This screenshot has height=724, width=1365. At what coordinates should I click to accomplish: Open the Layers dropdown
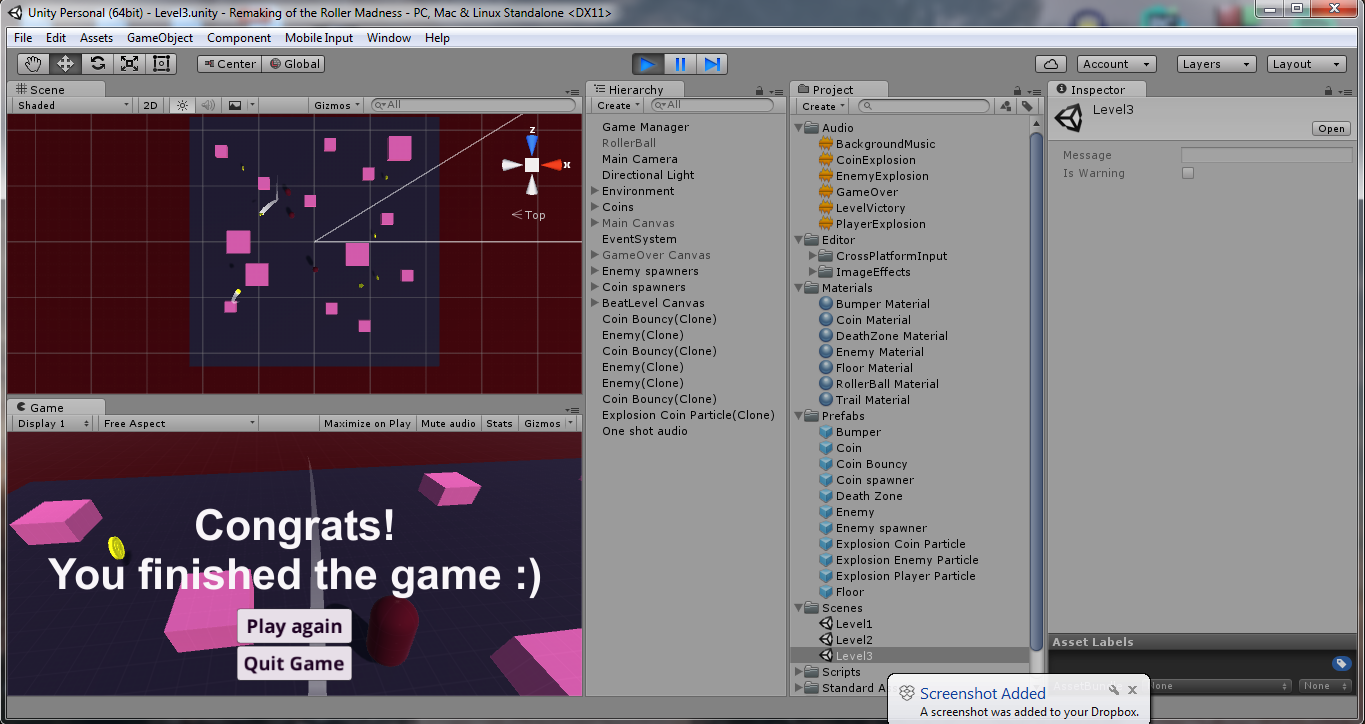(x=1216, y=64)
